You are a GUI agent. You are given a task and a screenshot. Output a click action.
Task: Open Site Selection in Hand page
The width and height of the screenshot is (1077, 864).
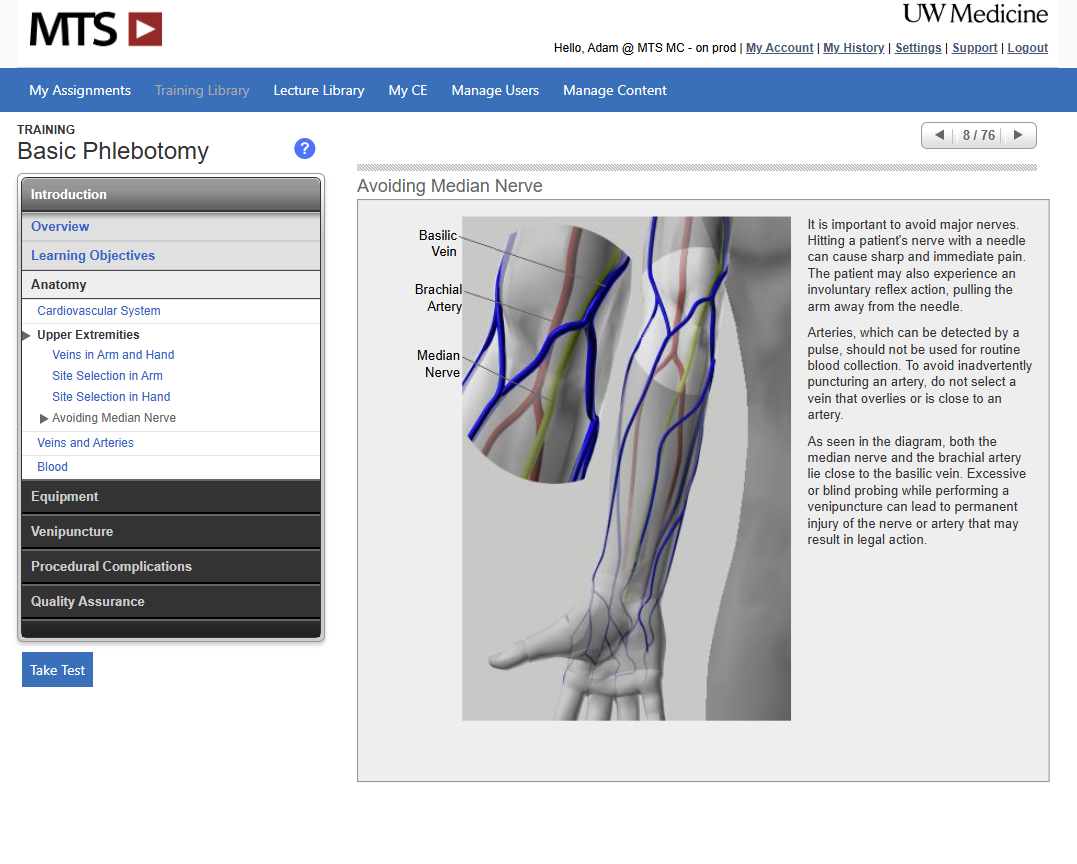coord(111,397)
